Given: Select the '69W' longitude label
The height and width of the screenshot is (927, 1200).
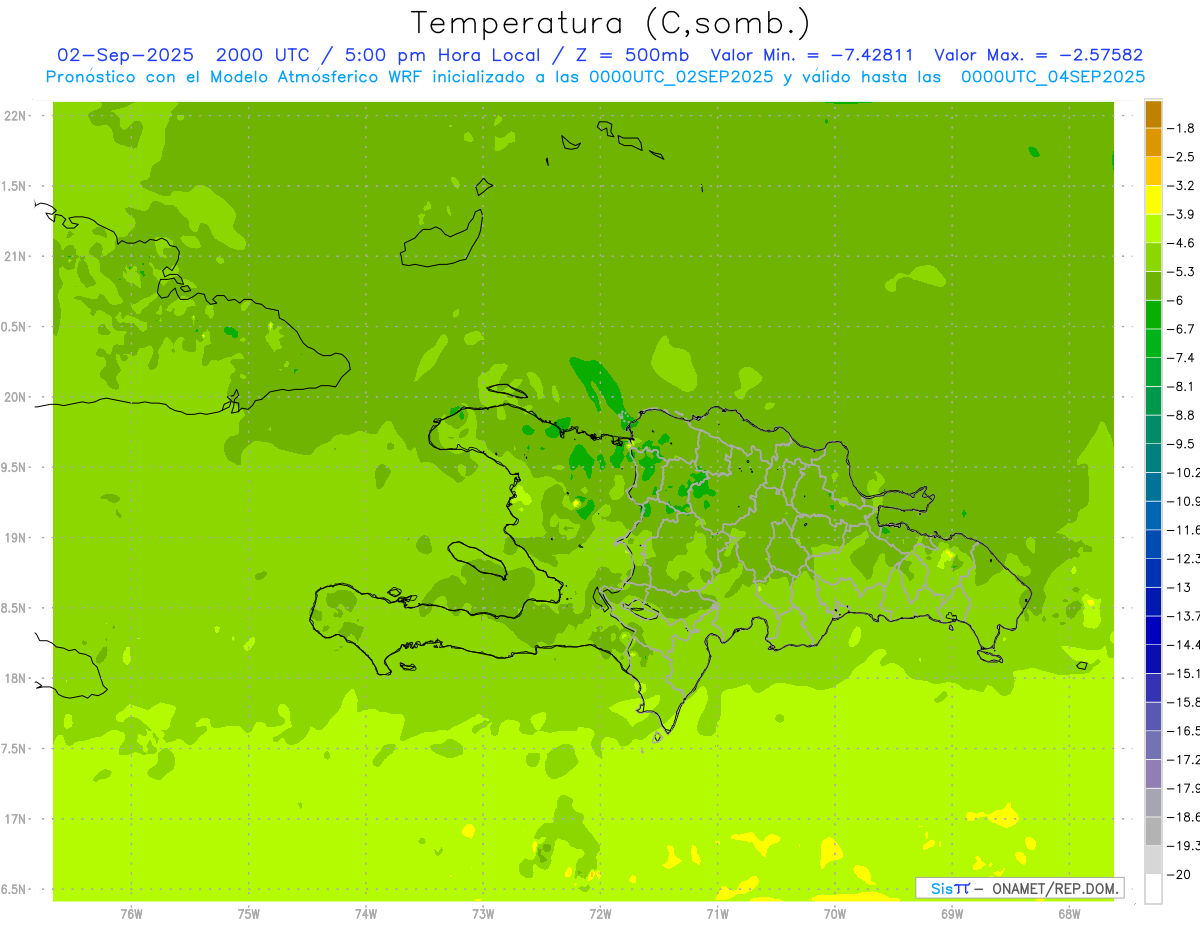Looking at the screenshot, I should tap(951, 914).
